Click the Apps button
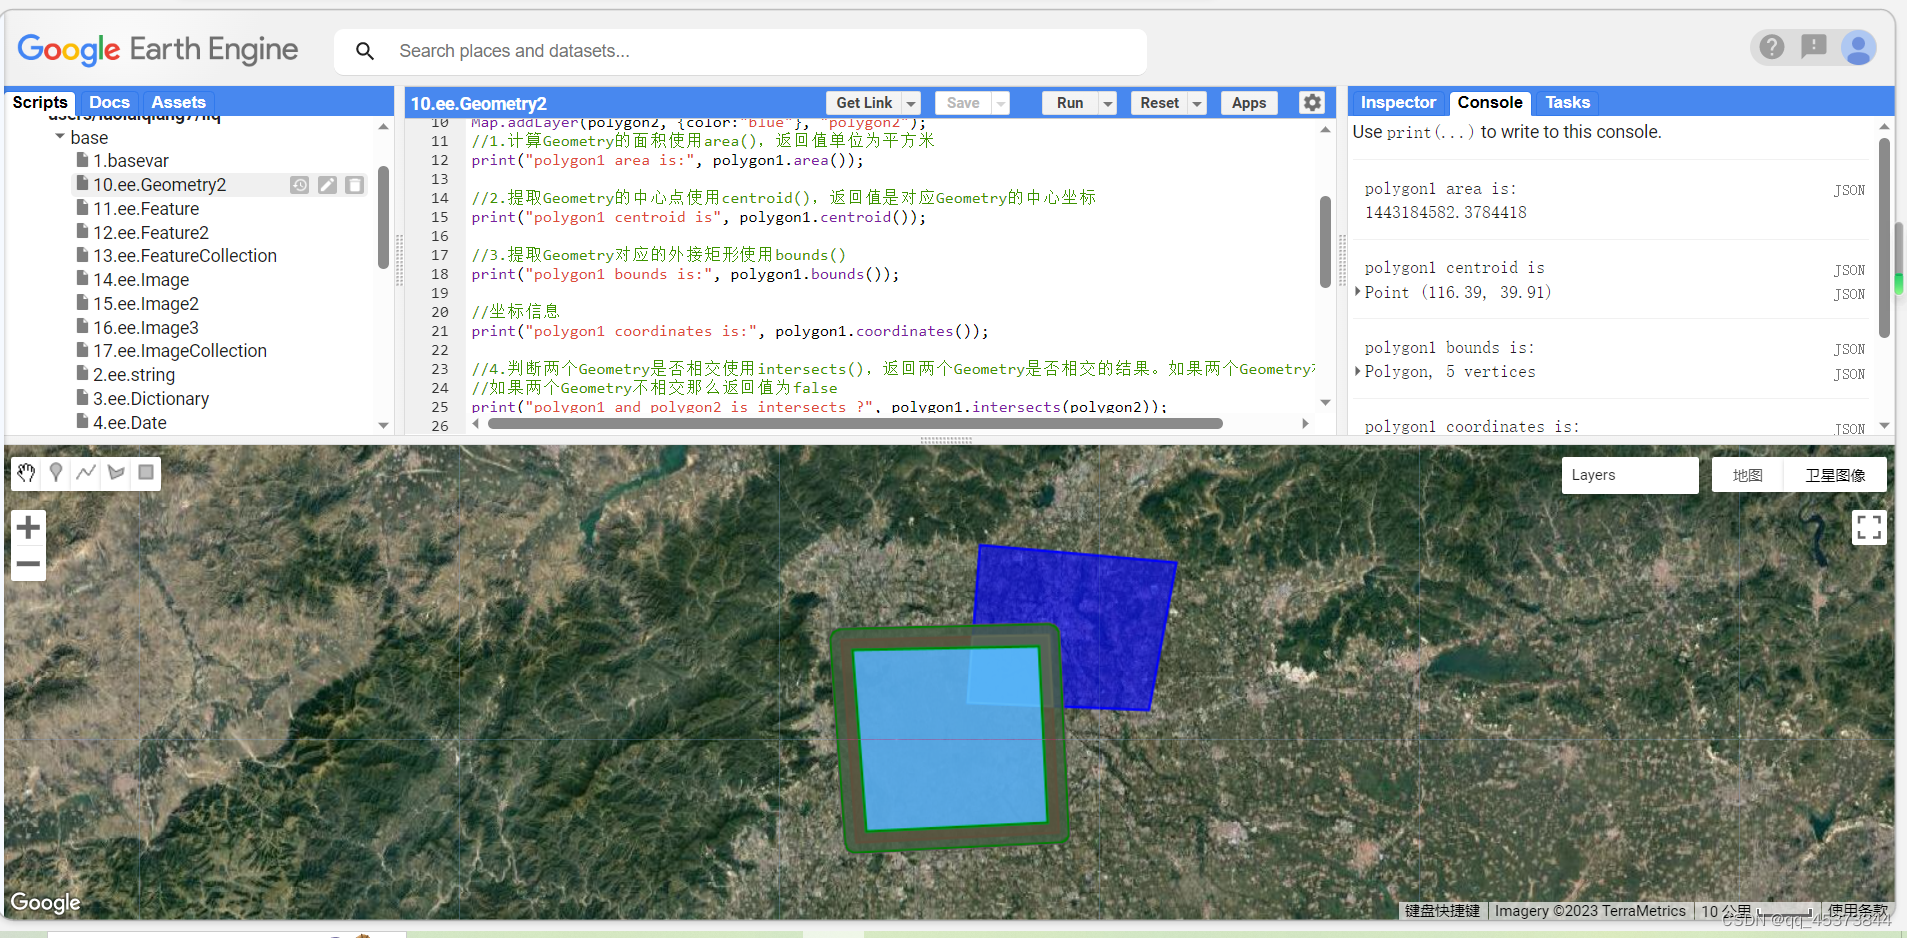Screen dimensions: 1907x938 [1249, 103]
